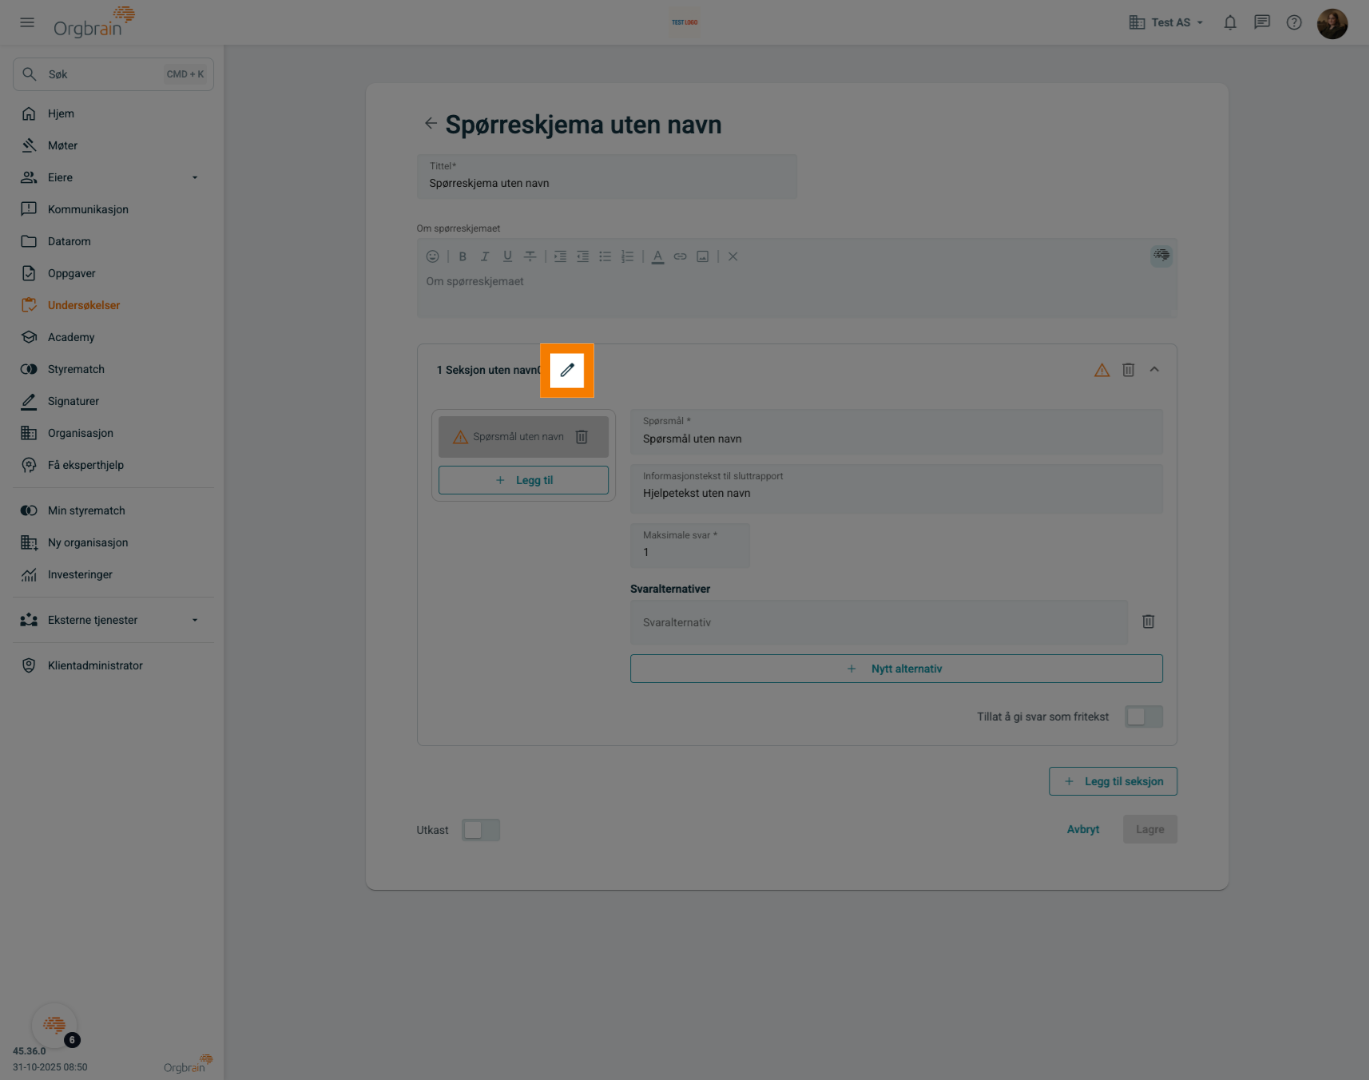Open the Test AS organization dropdown
The image size is (1369, 1080).
point(1166,22)
